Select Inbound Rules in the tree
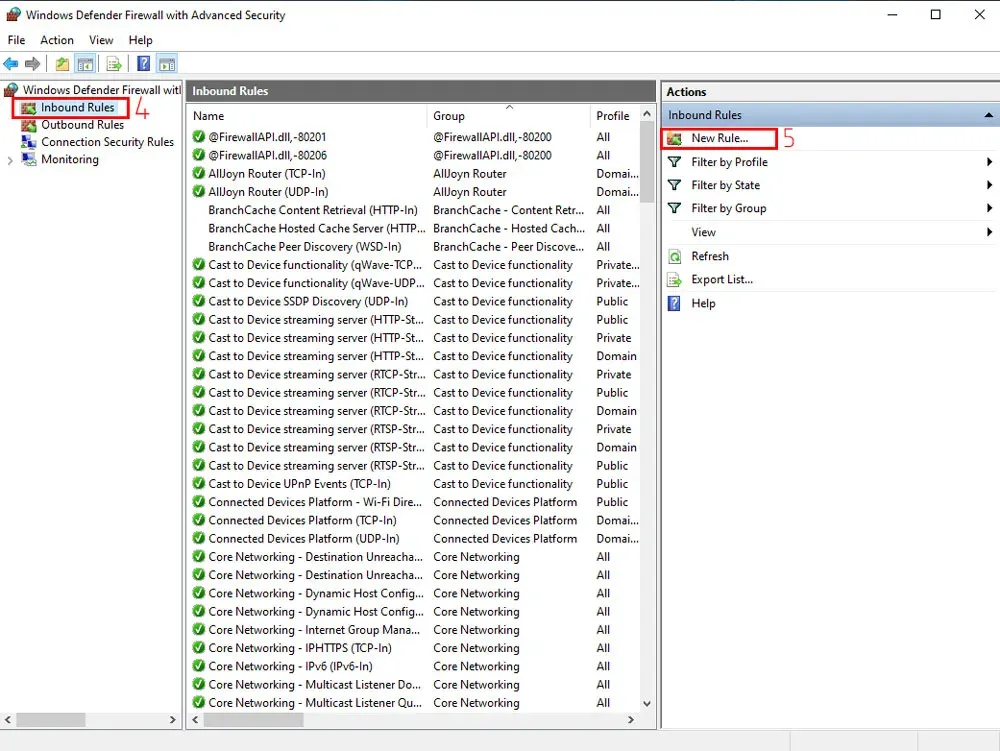Viewport: 1000px width, 751px height. point(78,108)
